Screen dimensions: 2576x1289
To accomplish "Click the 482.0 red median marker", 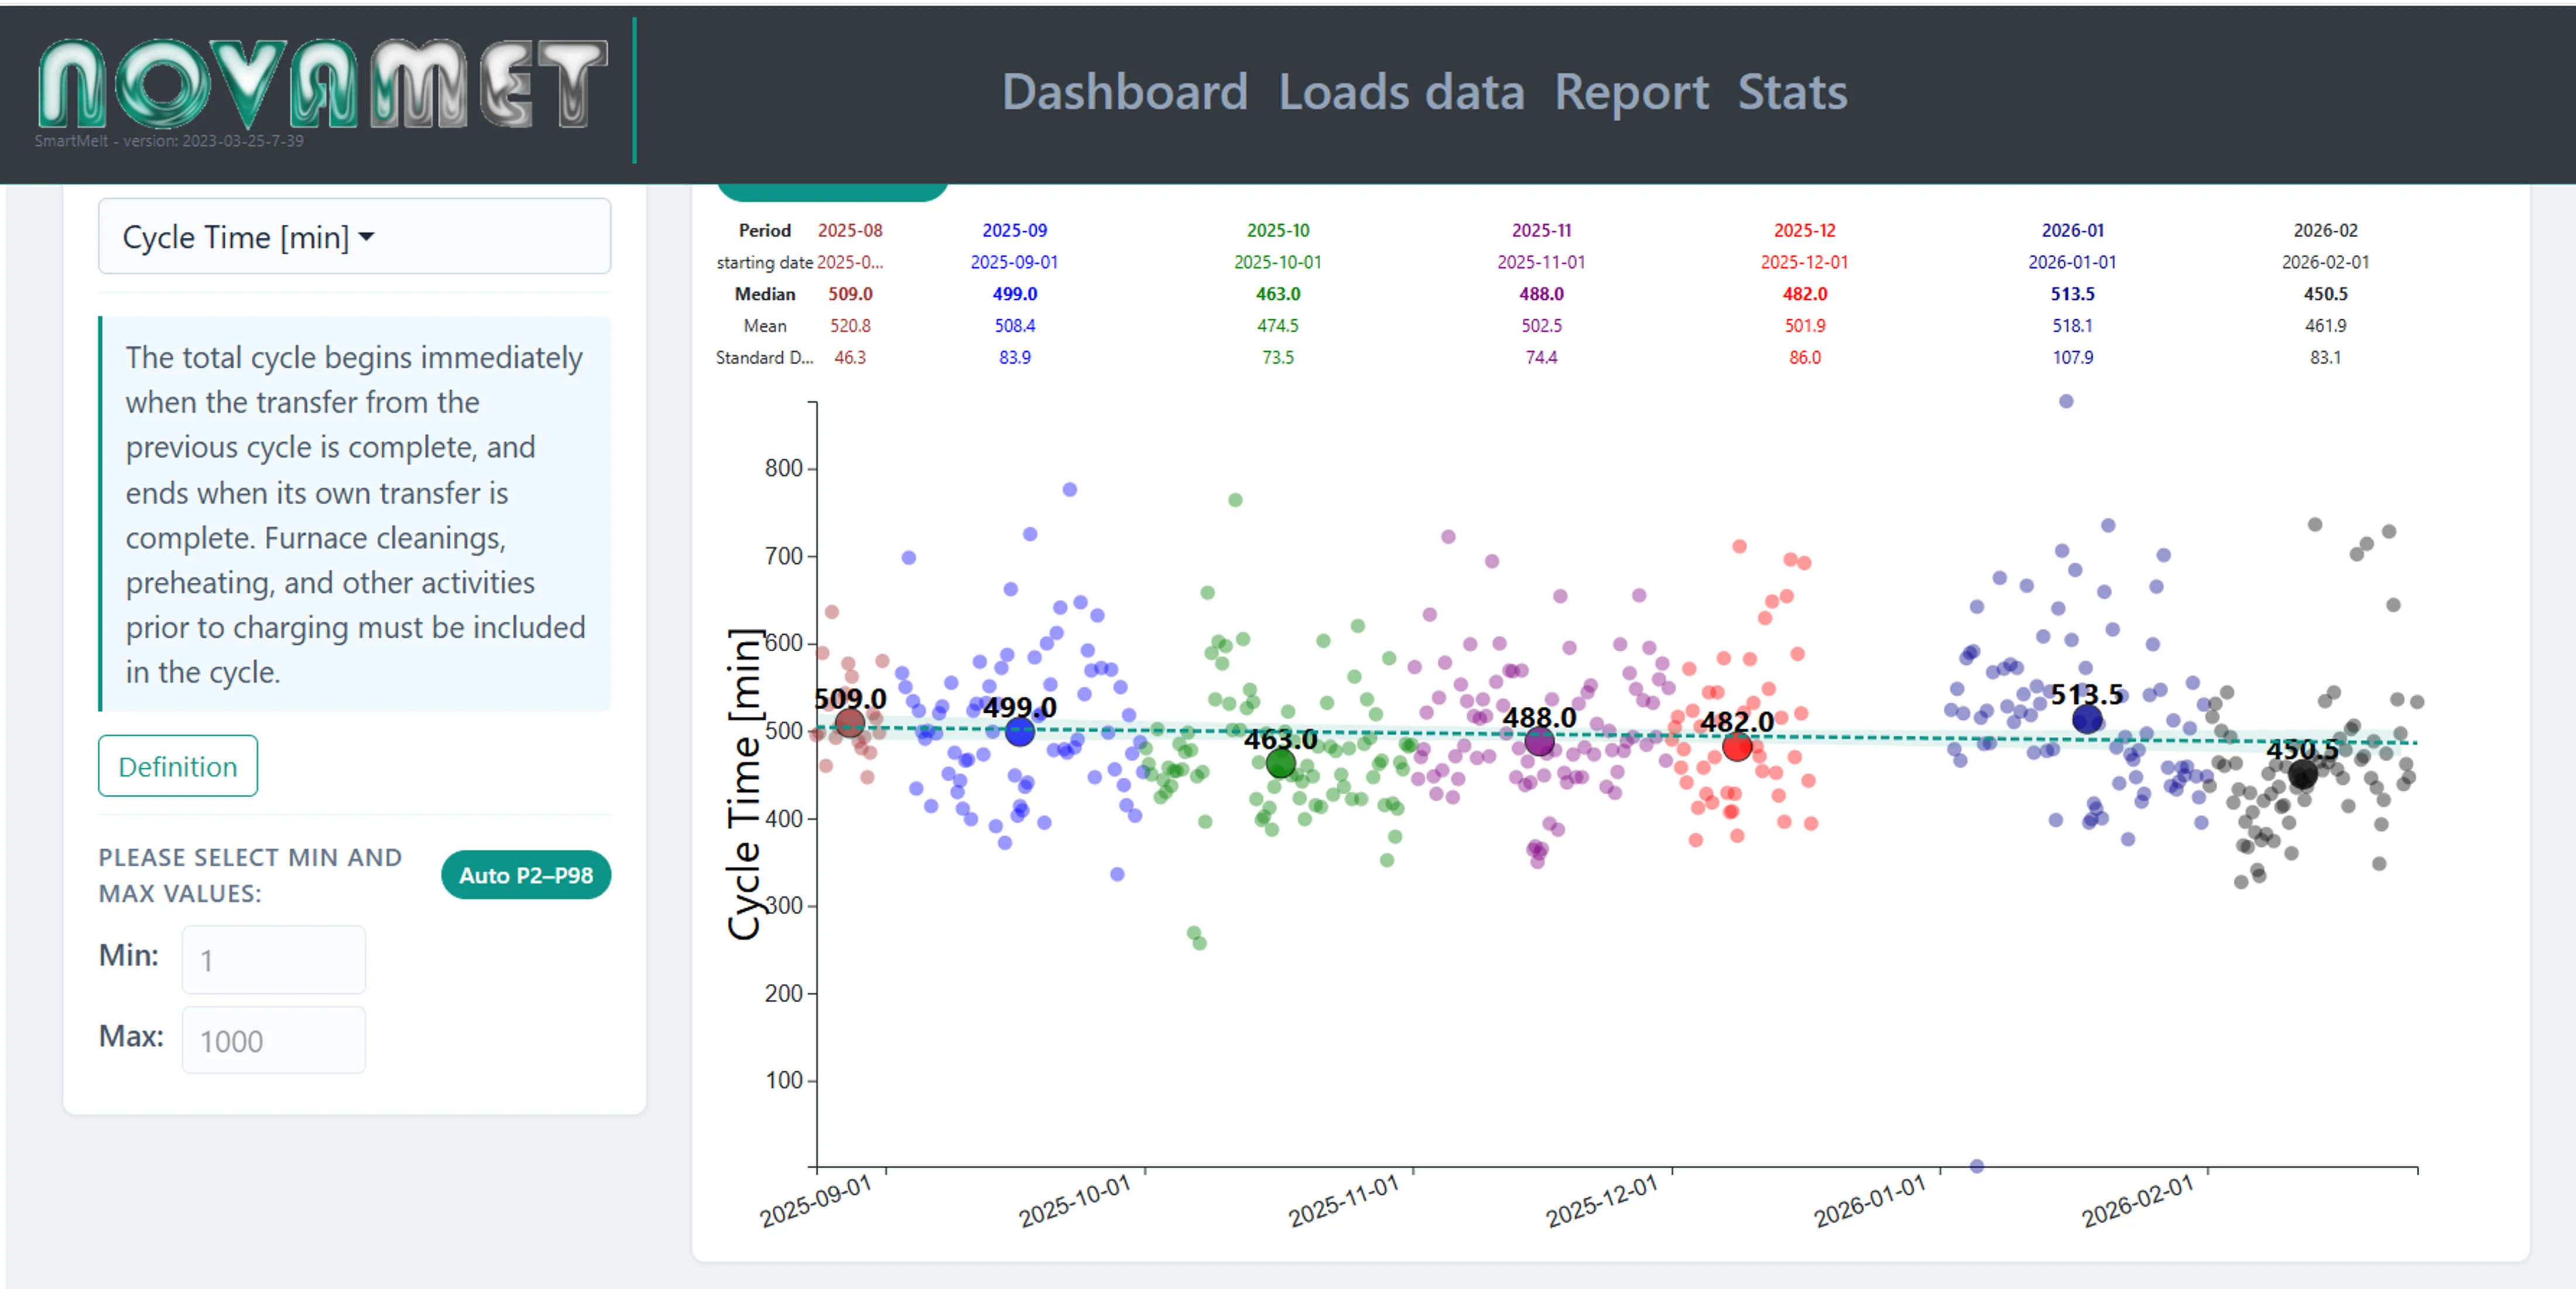I will point(1737,747).
